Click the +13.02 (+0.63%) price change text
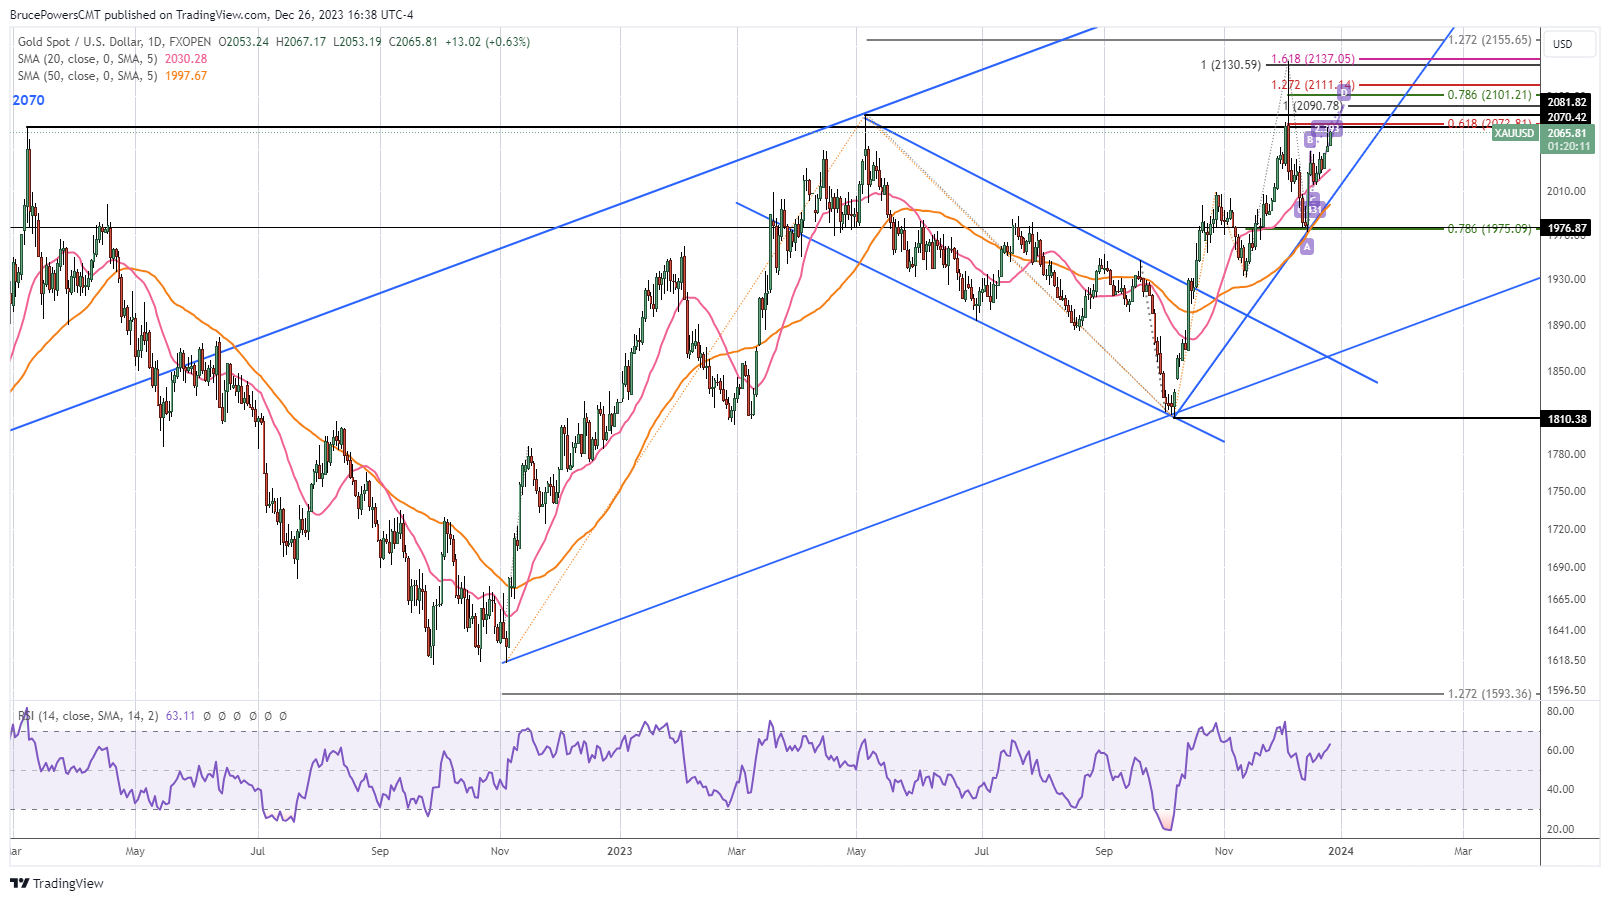The image size is (1610, 901). 487,42
